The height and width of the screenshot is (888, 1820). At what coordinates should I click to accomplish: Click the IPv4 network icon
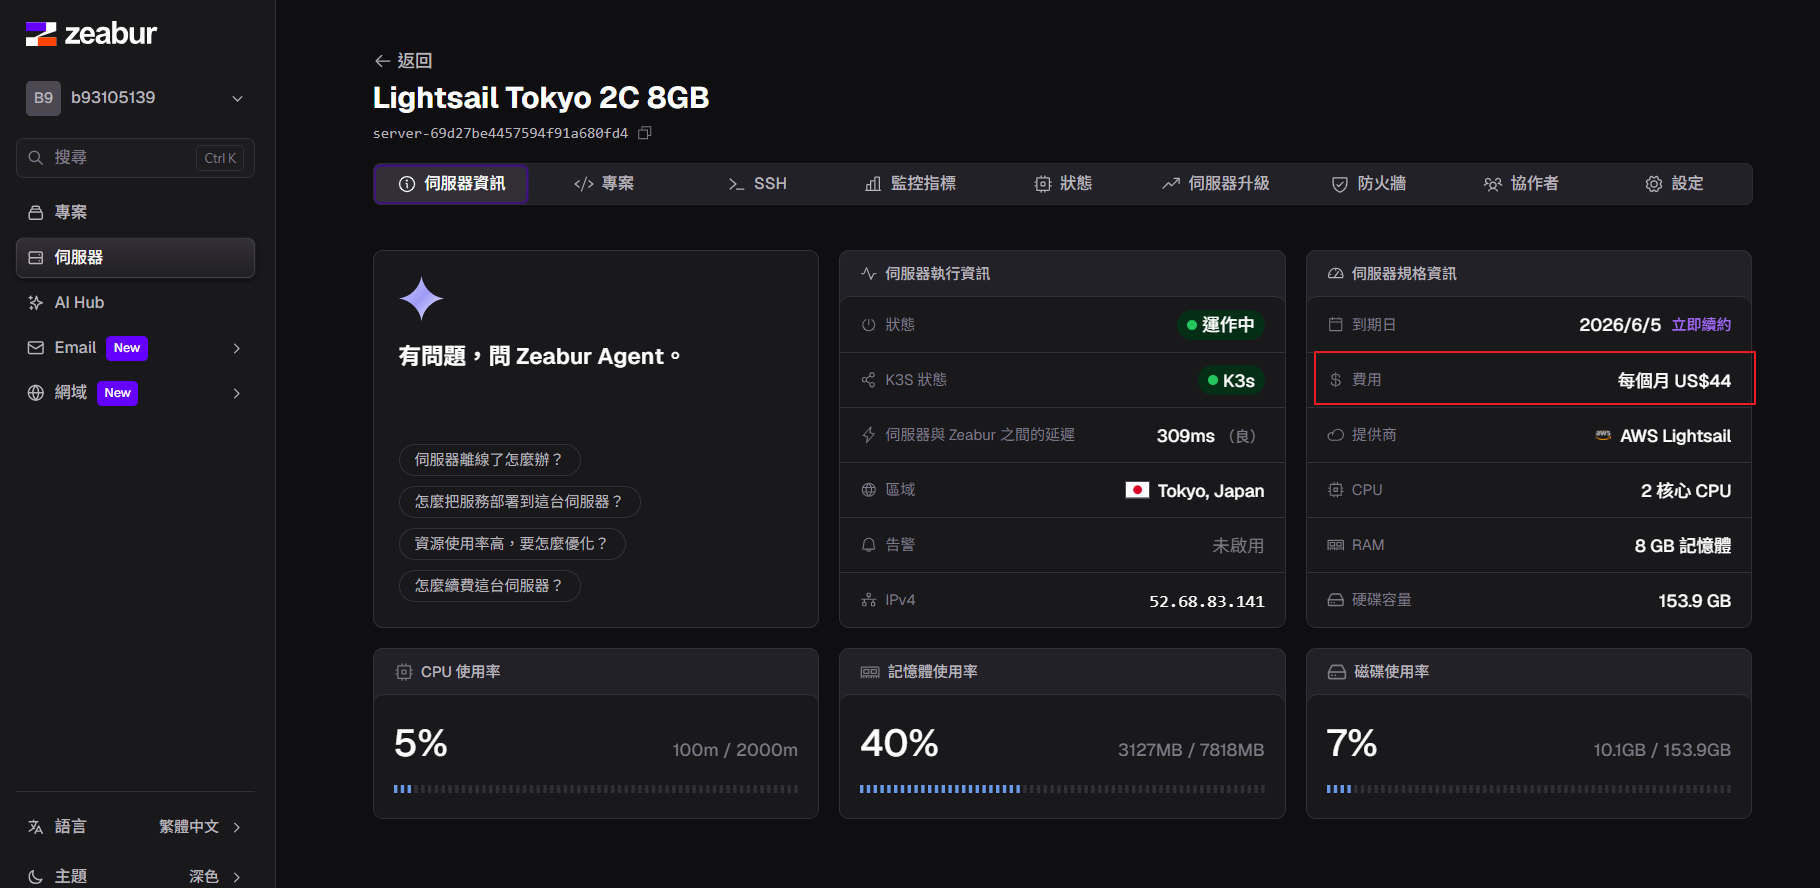coord(869,600)
